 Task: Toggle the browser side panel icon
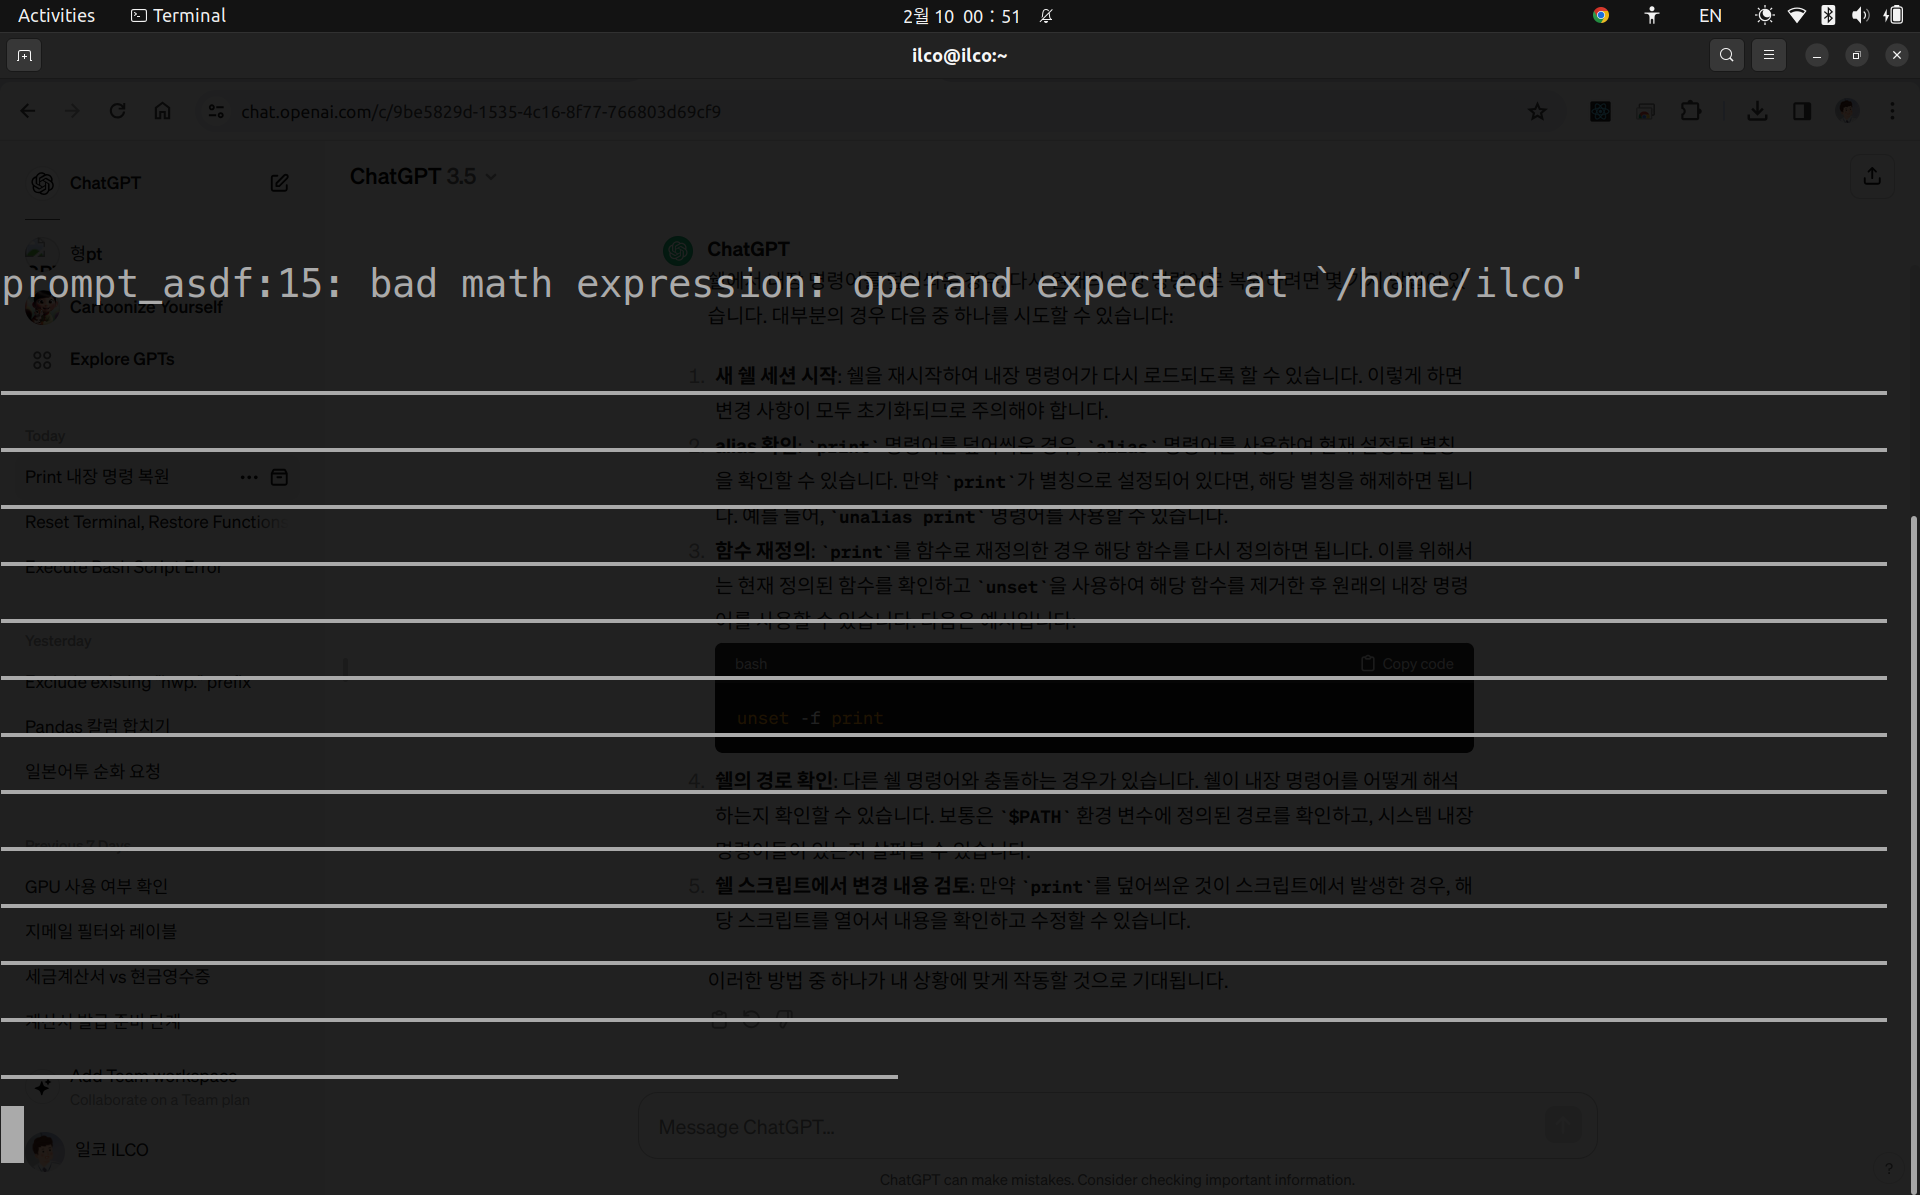click(1802, 111)
